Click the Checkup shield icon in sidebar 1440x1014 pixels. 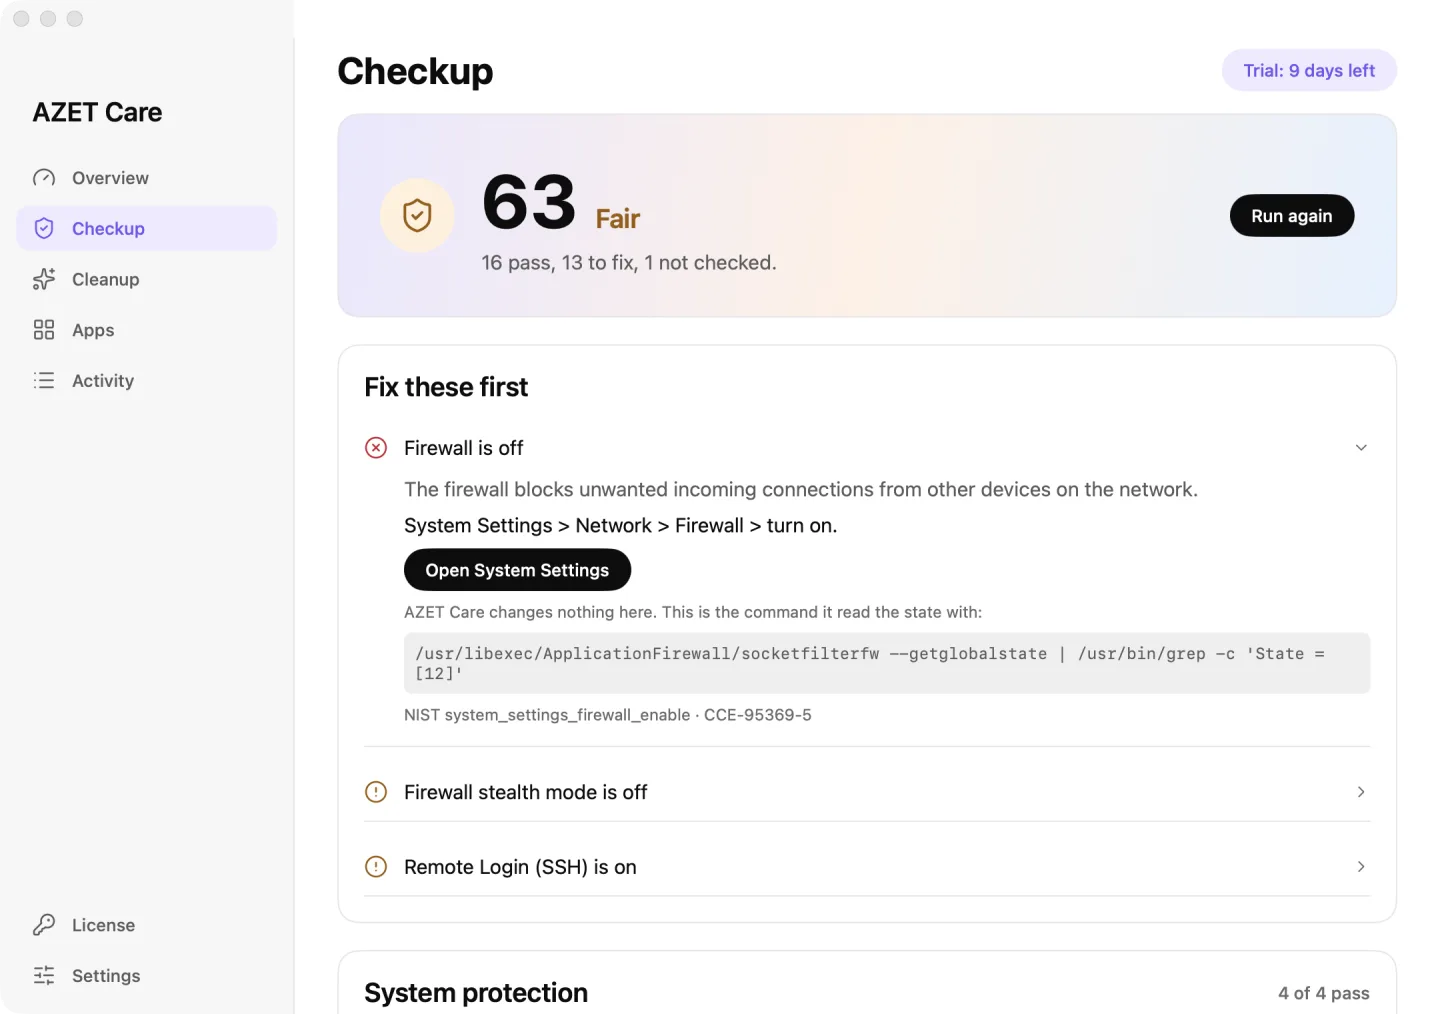pos(44,229)
